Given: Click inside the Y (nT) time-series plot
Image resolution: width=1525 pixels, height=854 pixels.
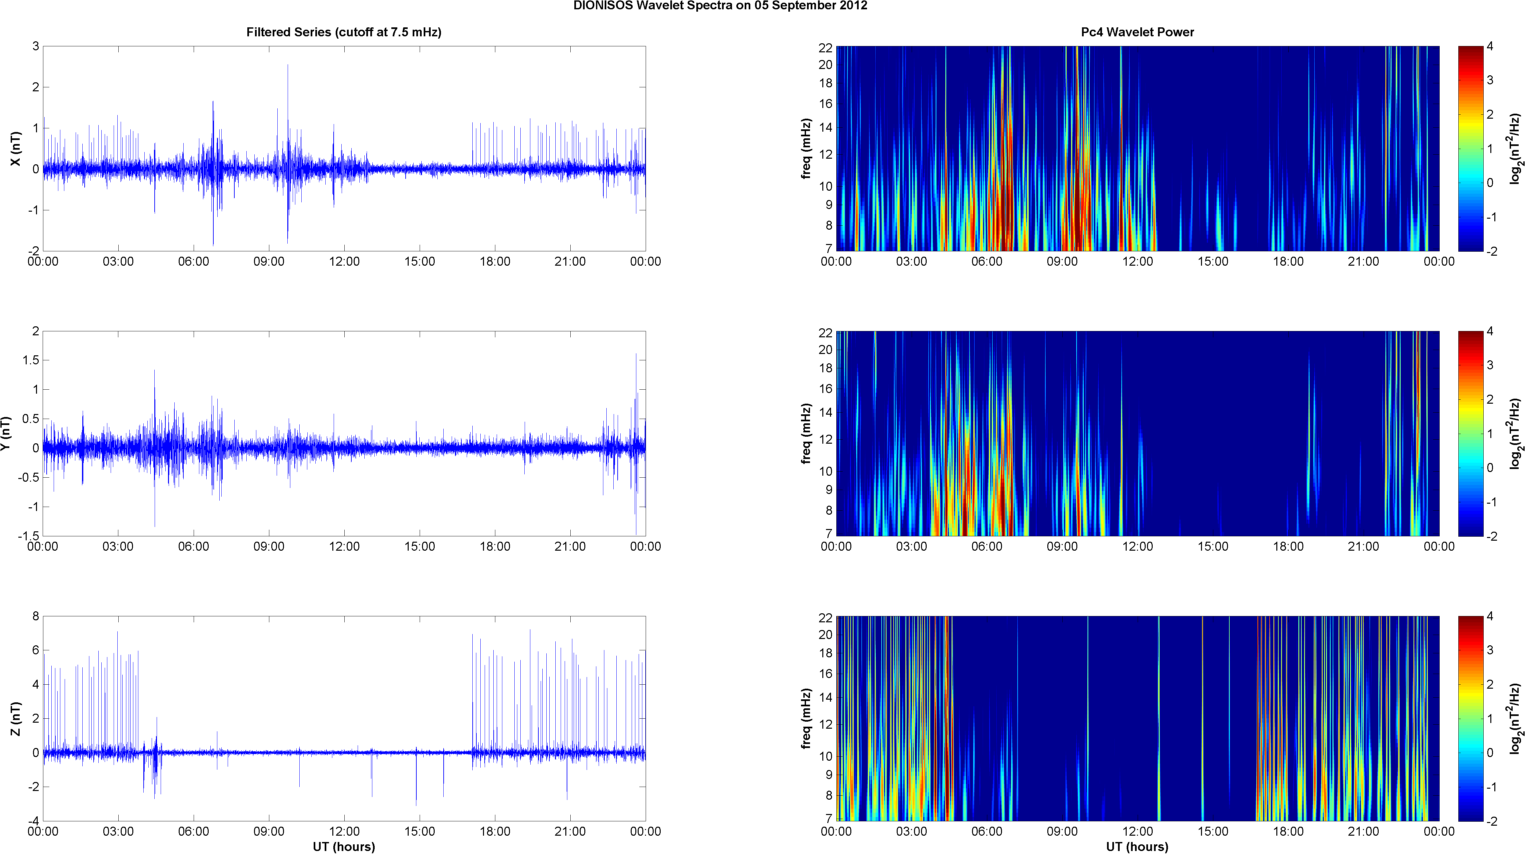Looking at the screenshot, I should [343, 433].
